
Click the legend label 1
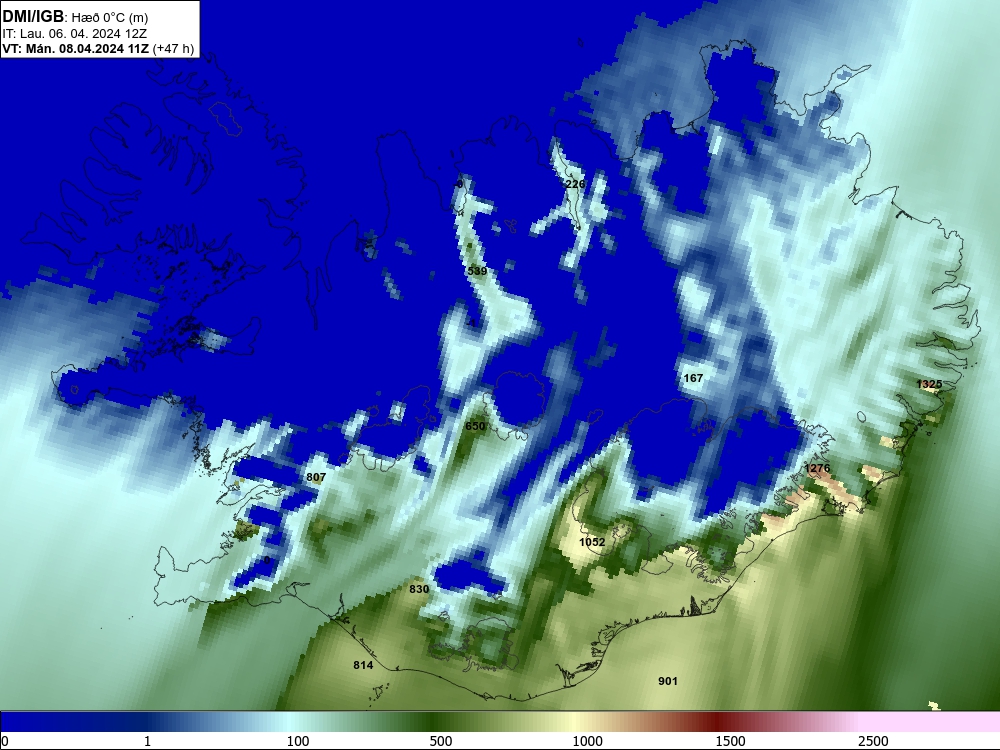pyautogui.click(x=147, y=741)
